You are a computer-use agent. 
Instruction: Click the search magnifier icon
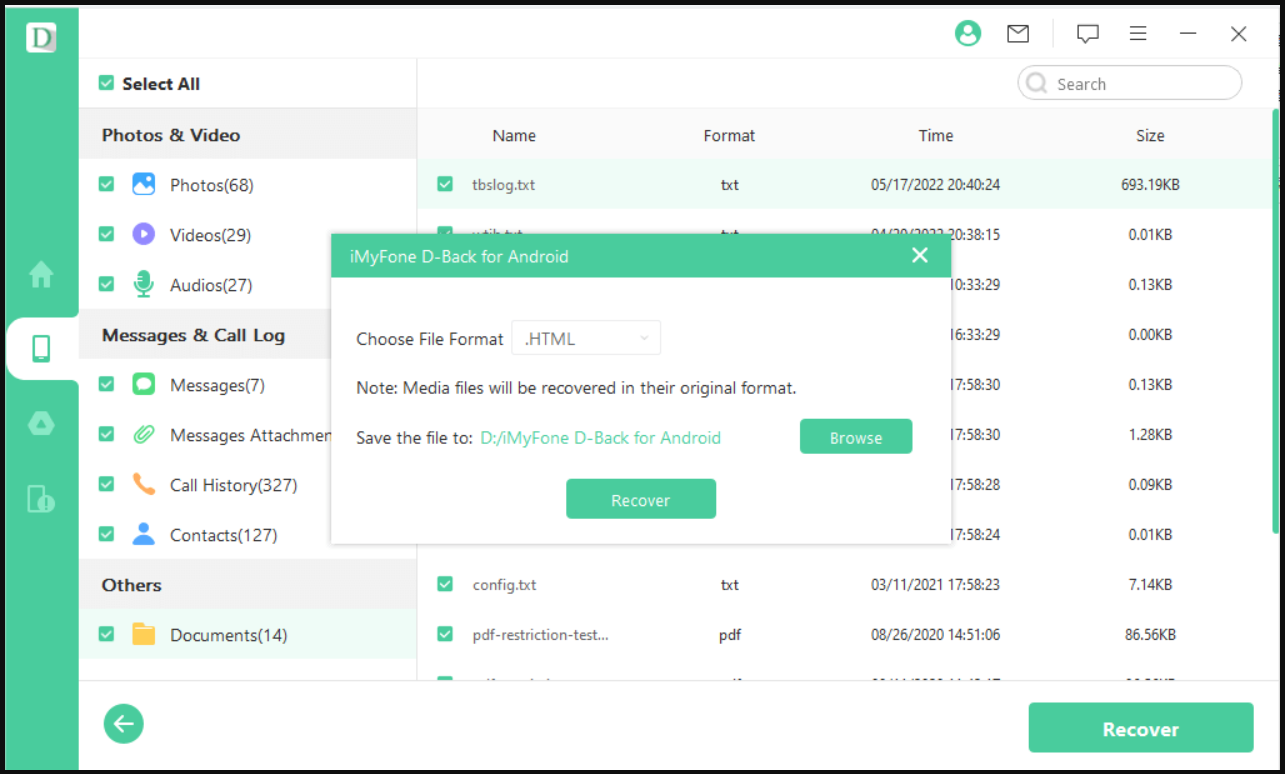point(1037,84)
